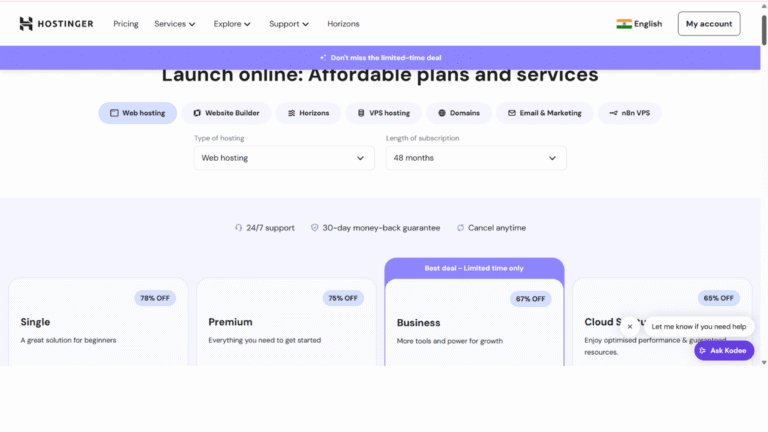768x432 pixels.
Task: Switch to the n8n VPS tab
Action: pos(629,113)
